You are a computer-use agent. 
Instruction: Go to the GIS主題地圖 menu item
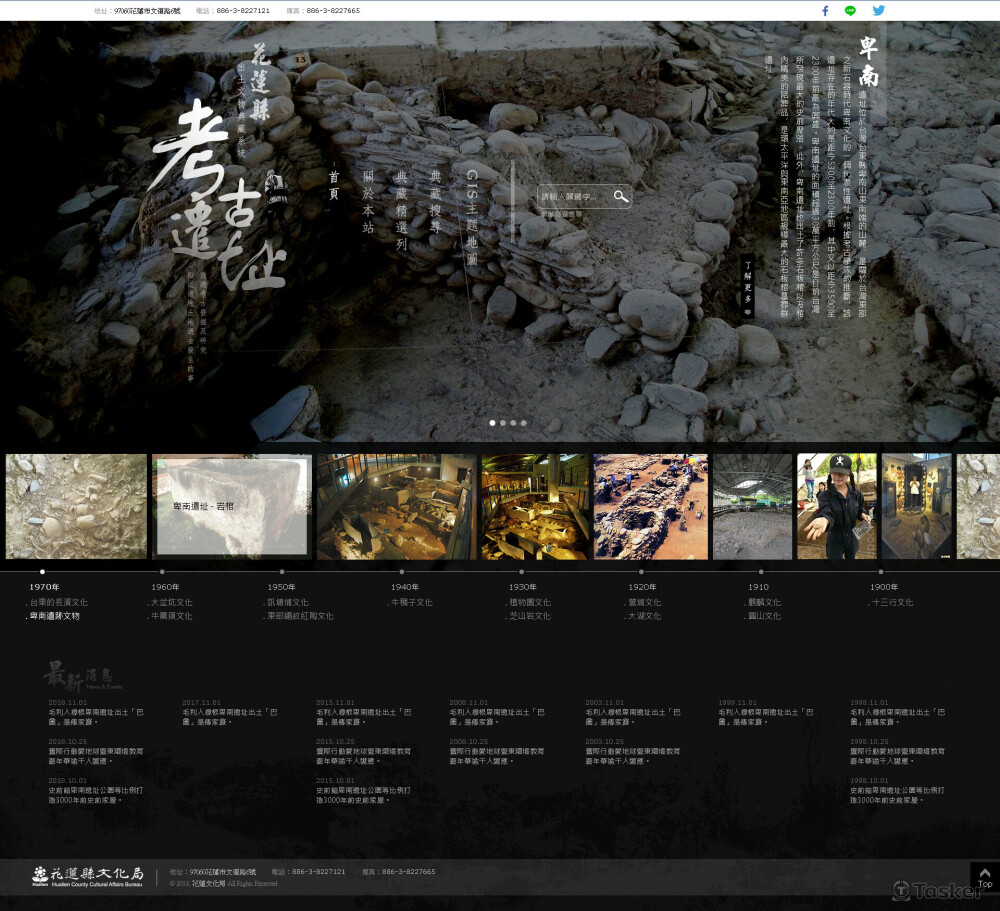point(472,218)
